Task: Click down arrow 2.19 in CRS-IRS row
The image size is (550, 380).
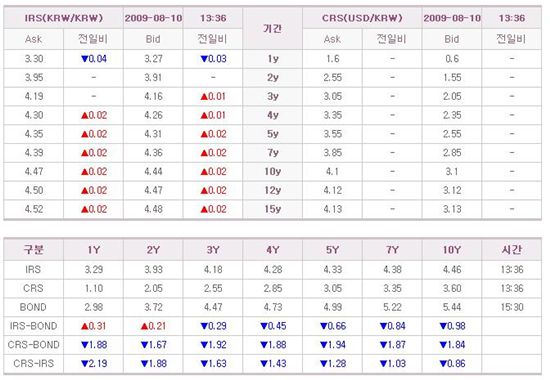Action: pyautogui.click(x=94, y=364)
